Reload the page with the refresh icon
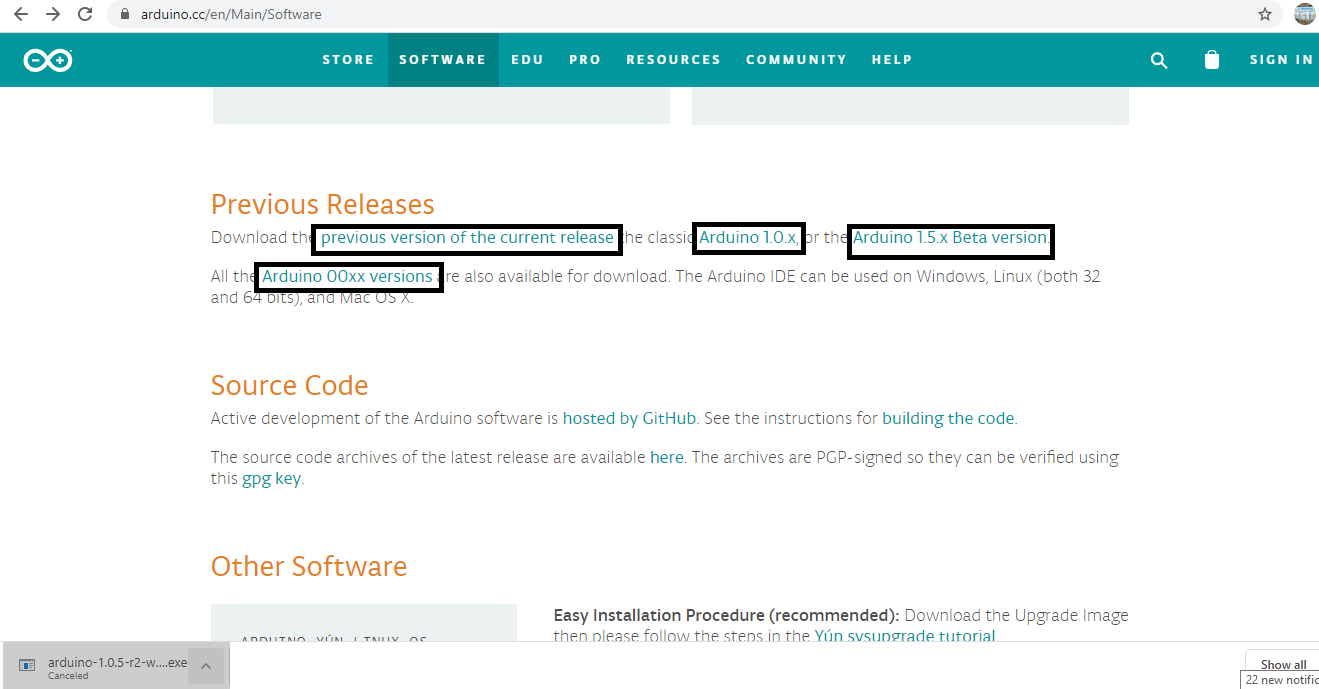The height and width of the screenshot is (689, 1319). click(85, 14)
